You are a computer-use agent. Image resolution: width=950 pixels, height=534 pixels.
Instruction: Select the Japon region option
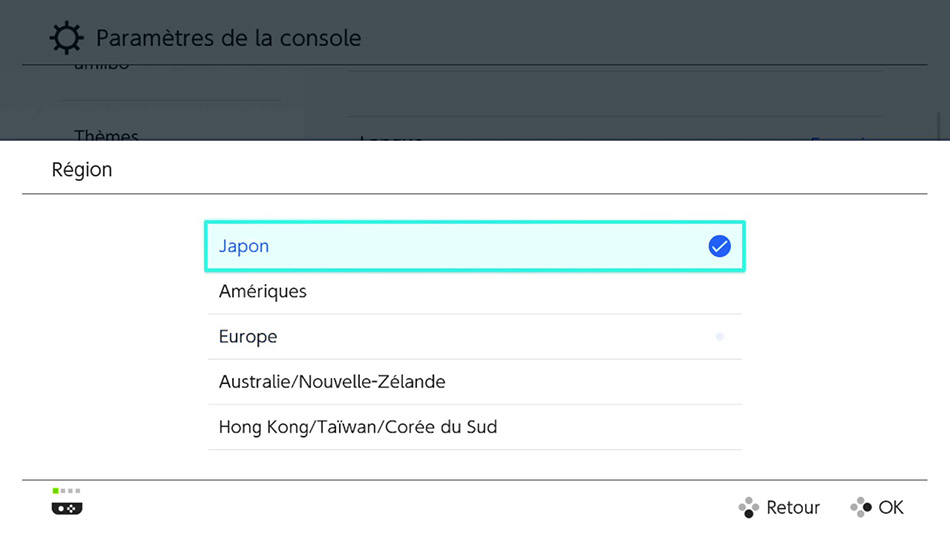click(x=474, y=246)
